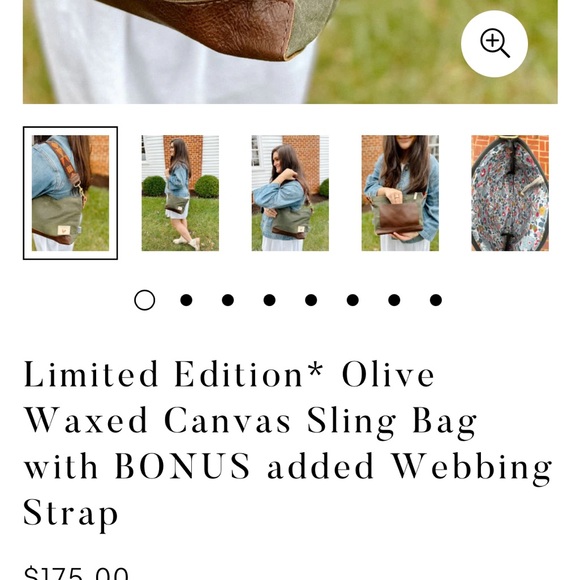
Task: Select thumbnail of woman holding leather bag front
Action: 400,193
